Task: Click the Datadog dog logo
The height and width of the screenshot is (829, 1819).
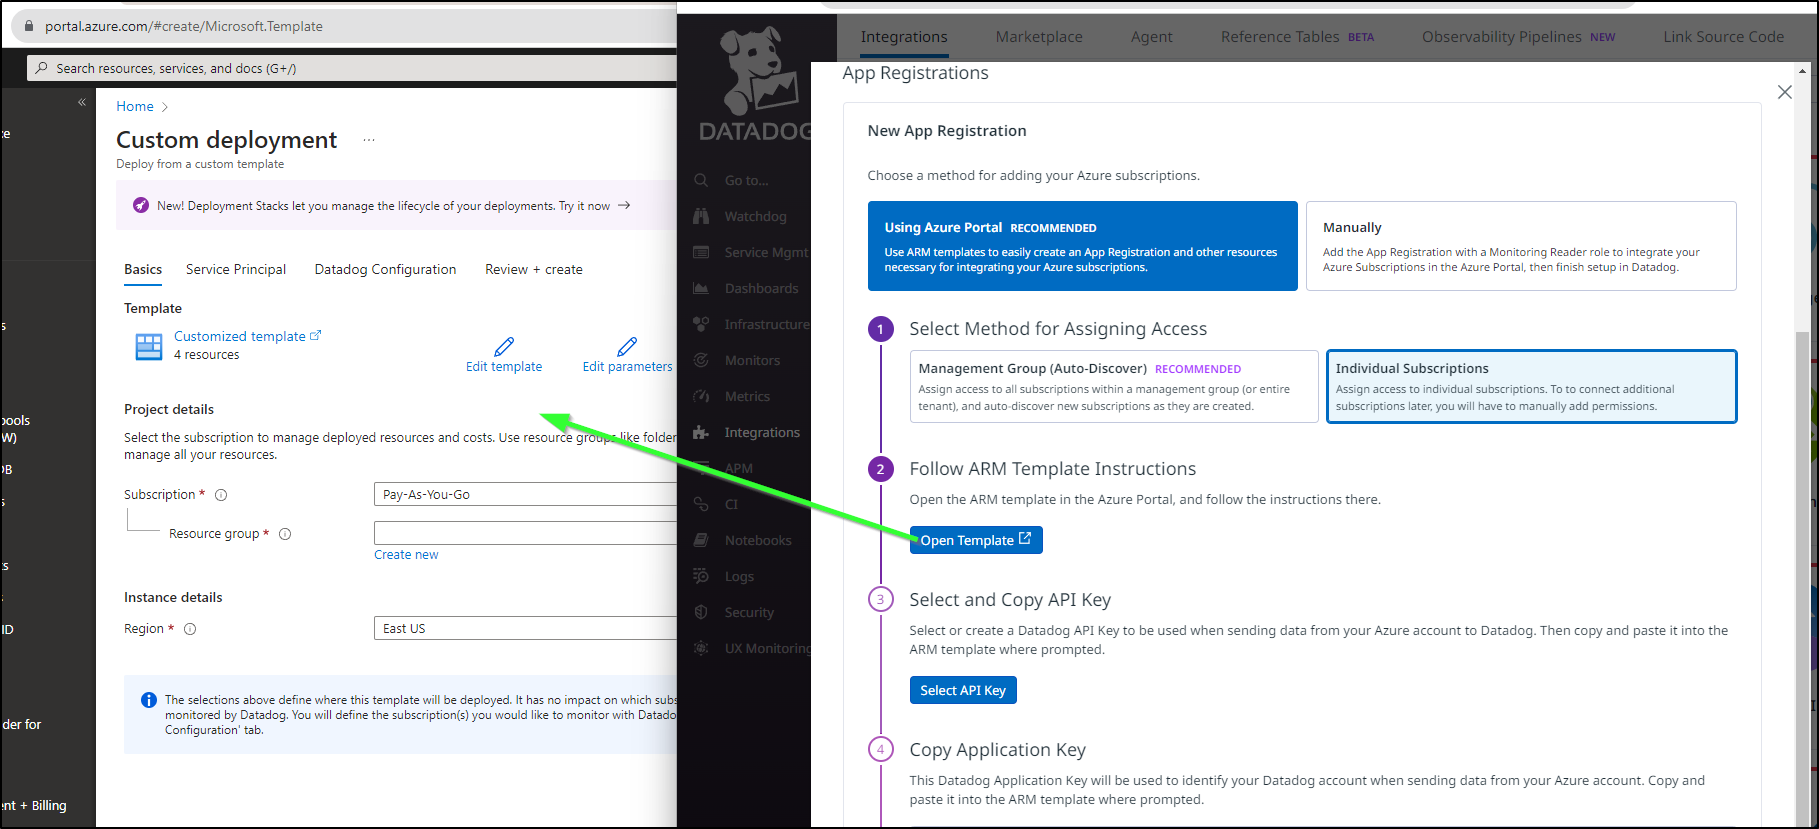Action: click(x=760, y=70)
